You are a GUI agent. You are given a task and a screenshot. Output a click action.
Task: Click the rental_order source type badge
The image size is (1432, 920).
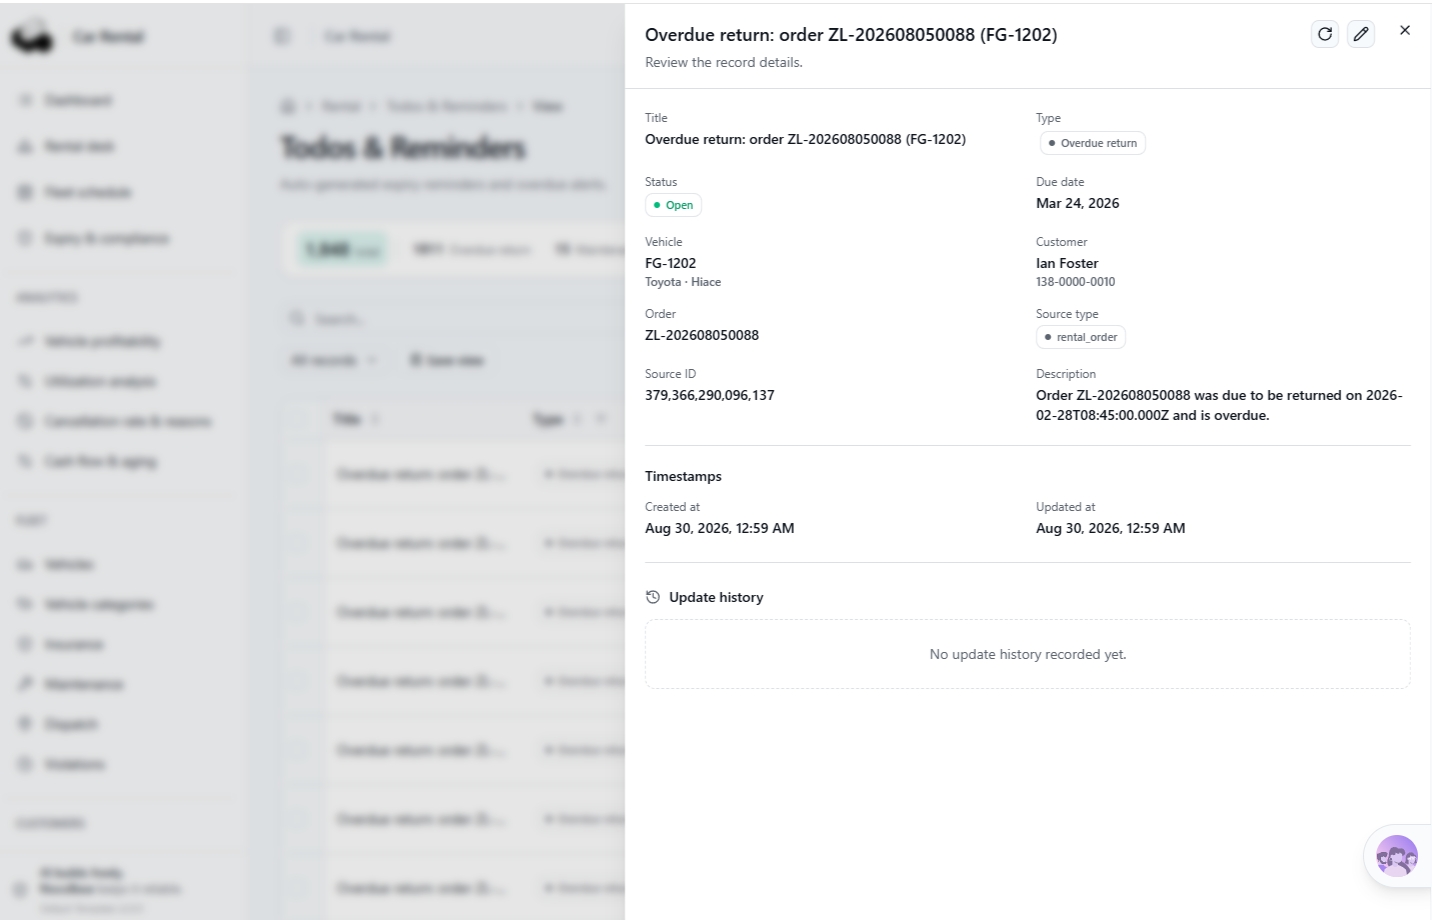point(1081,337)
